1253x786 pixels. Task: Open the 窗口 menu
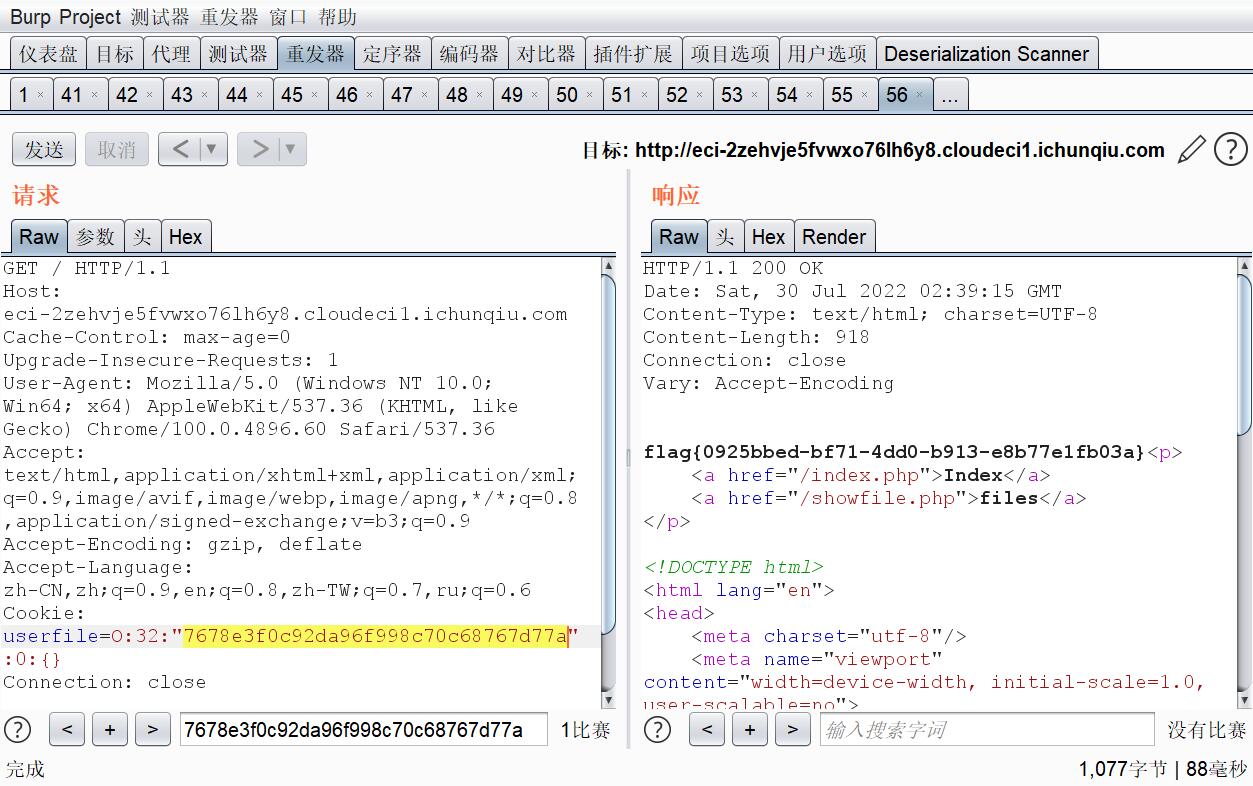point(289,17)
